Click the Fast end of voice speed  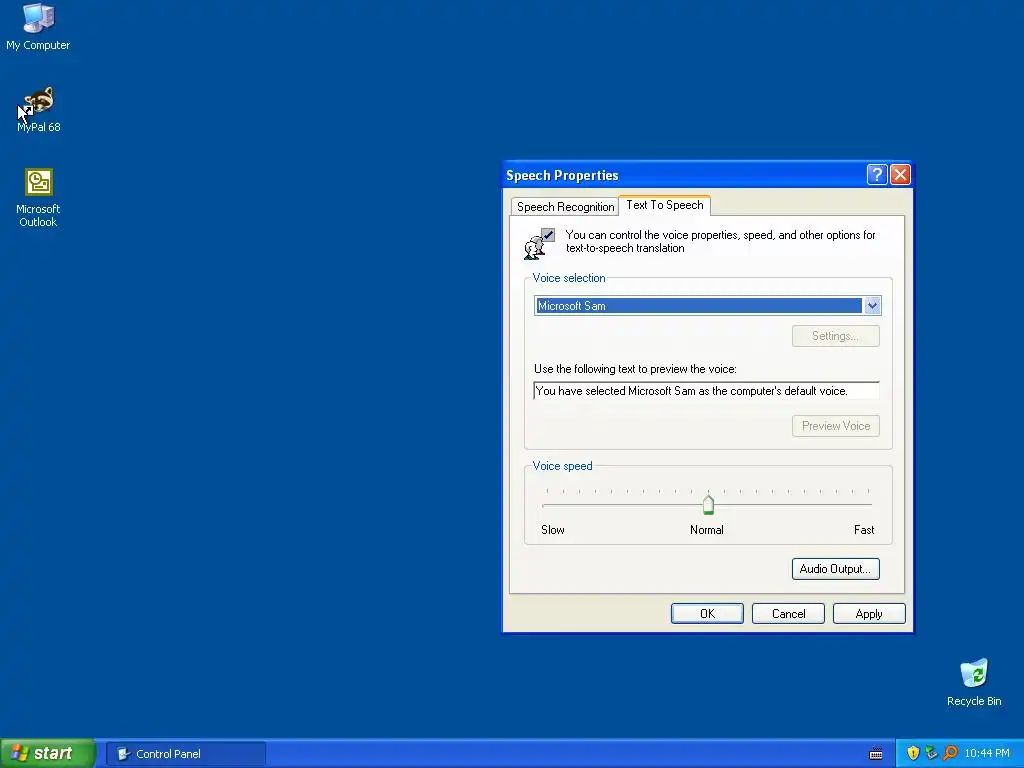point(863,530)
